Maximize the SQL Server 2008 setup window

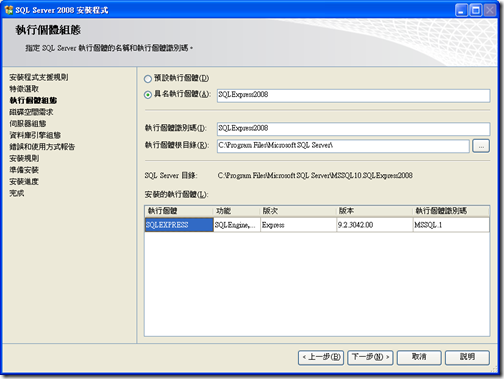(476, 10)
